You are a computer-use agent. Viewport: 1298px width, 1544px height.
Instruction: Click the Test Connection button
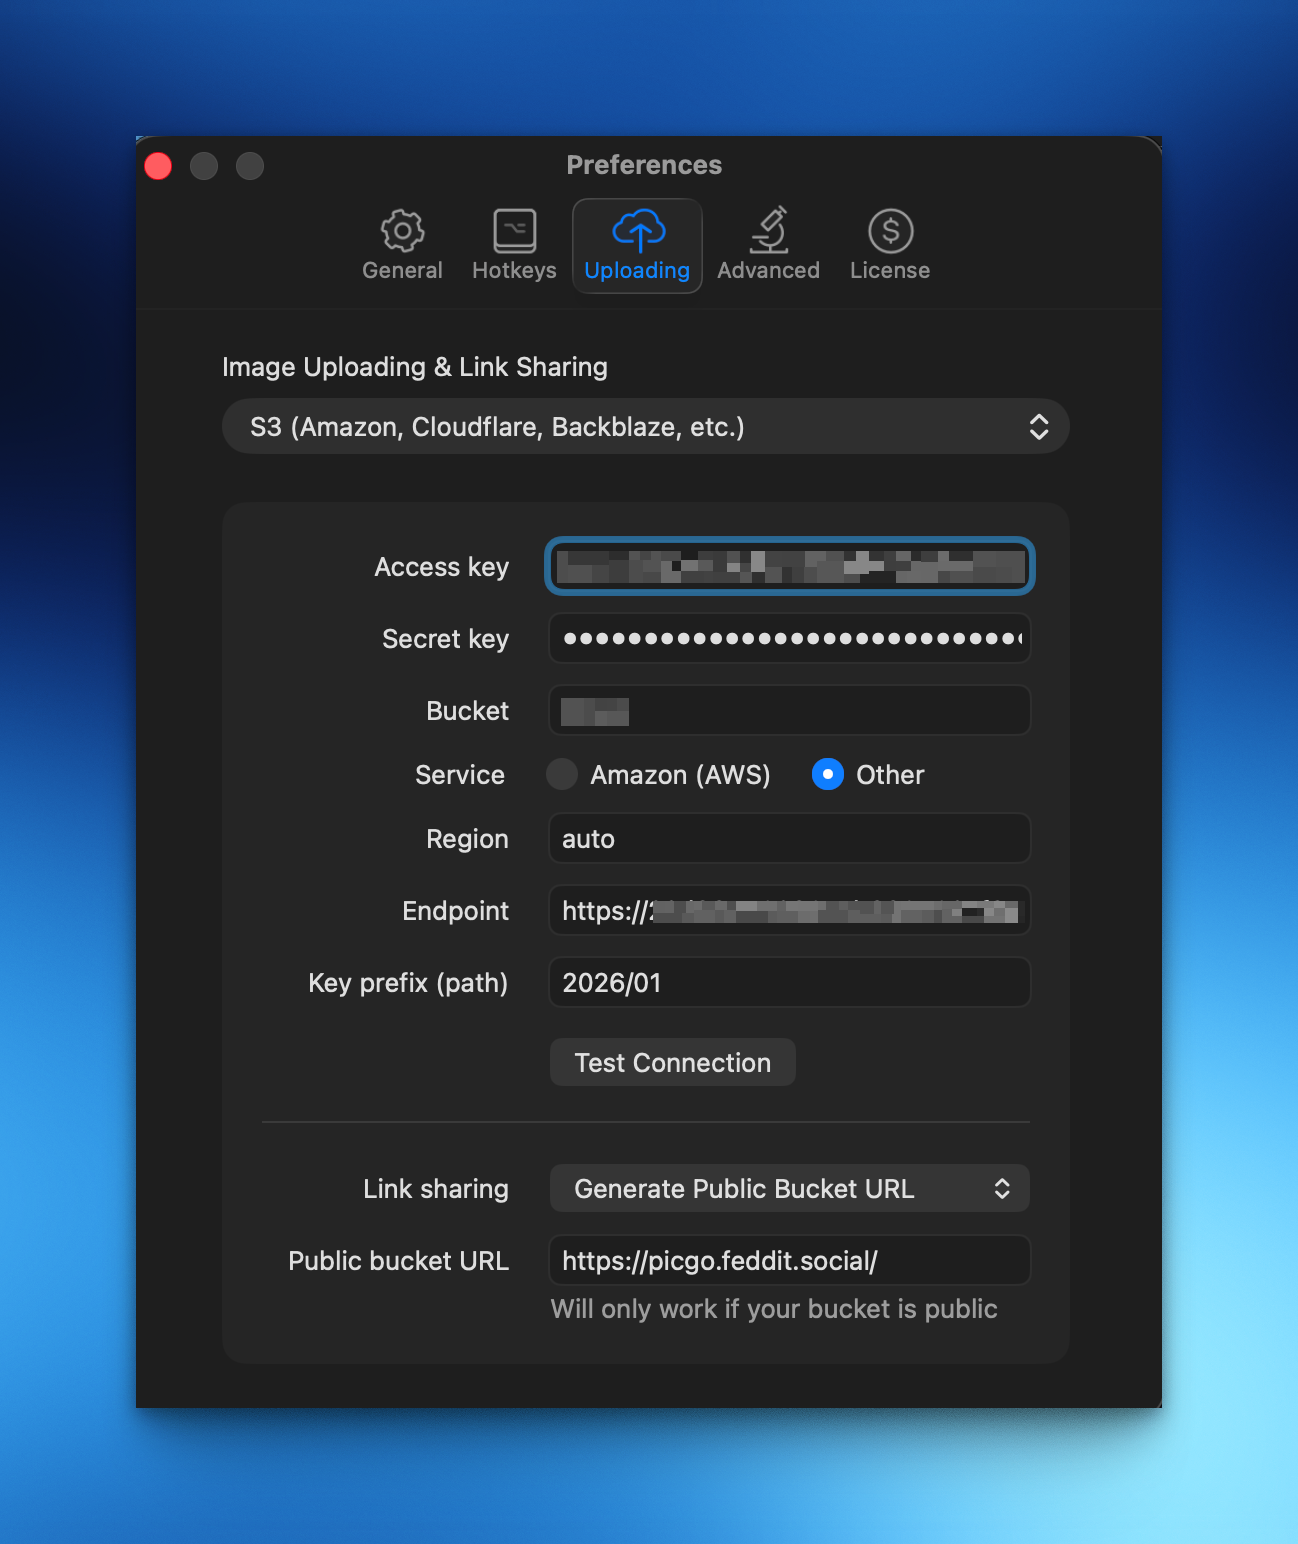(x=672, y=1062)
